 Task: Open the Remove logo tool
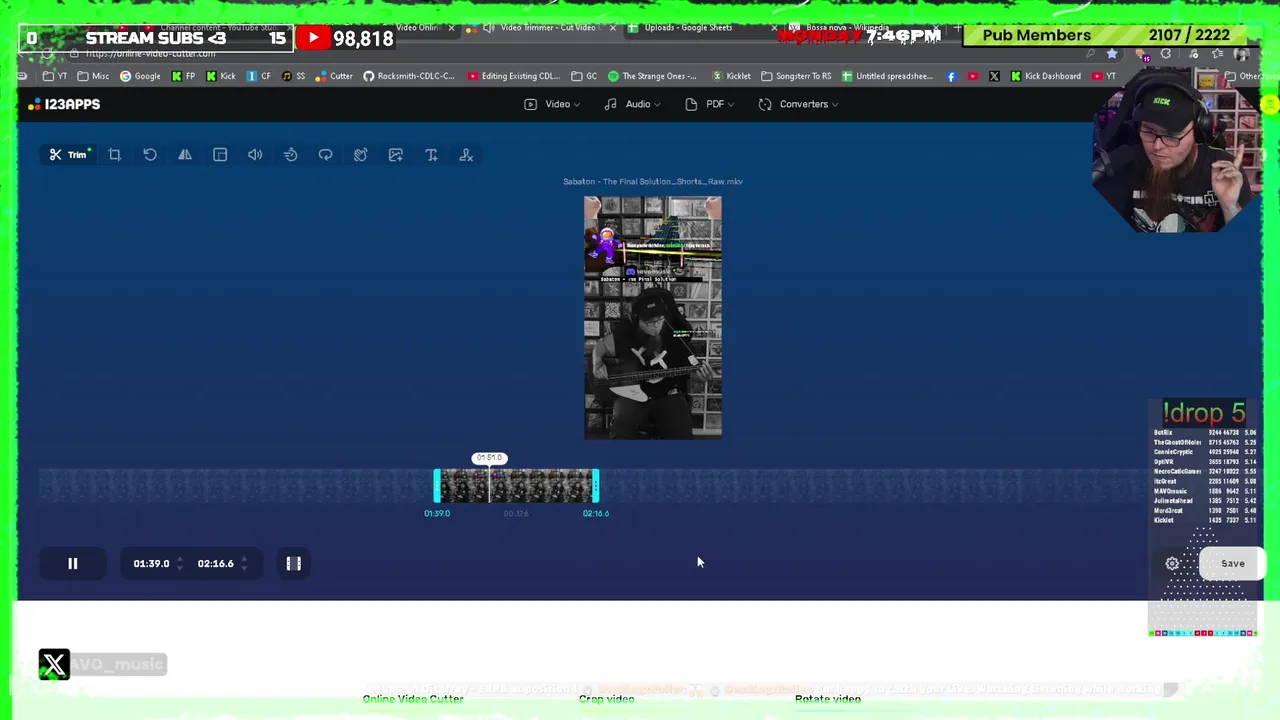pos(466,155)
